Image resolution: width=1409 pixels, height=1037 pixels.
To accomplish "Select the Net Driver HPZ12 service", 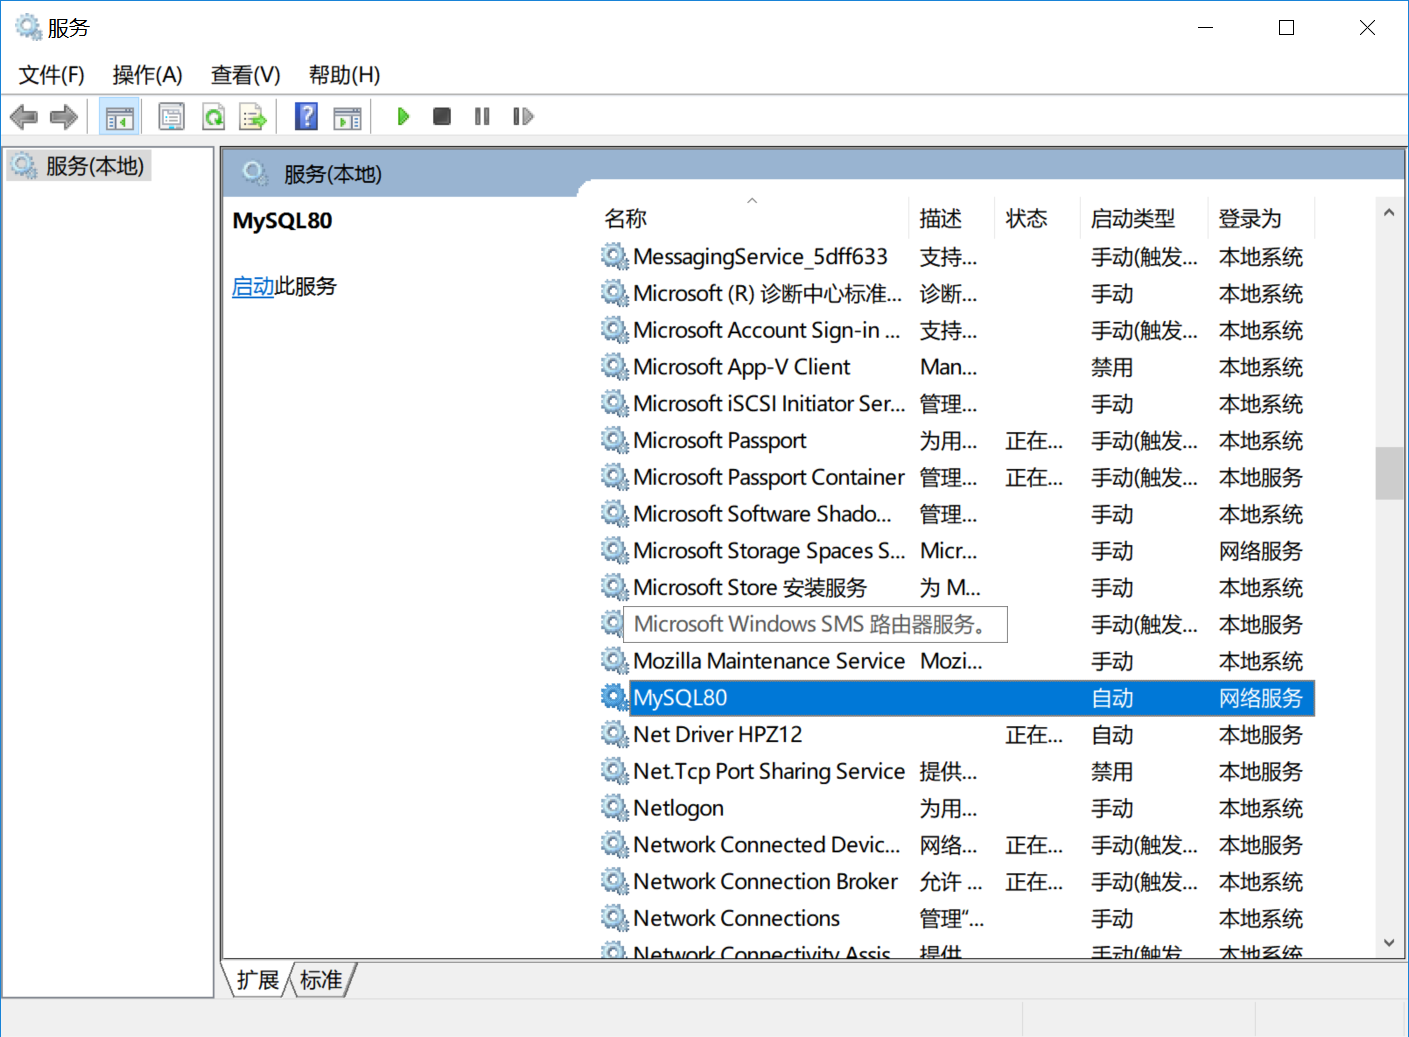I will [x=717, y=735].
